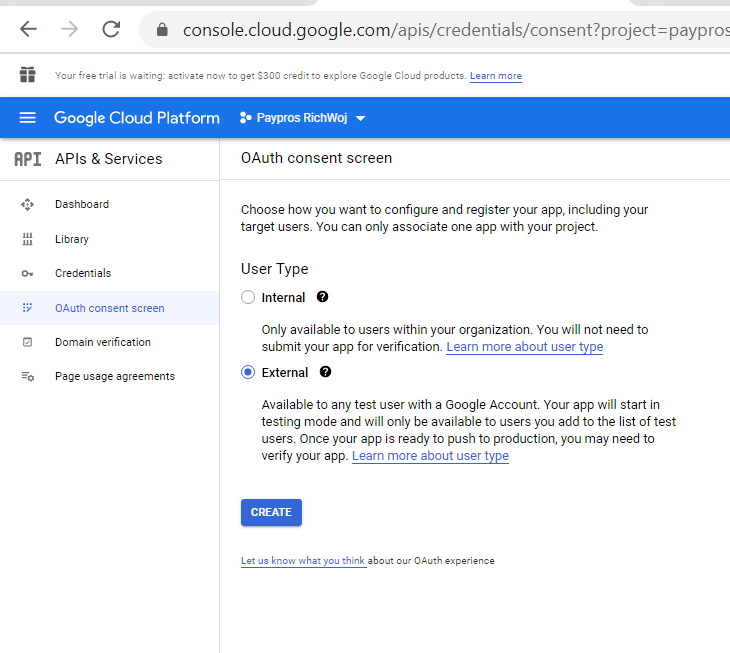Viewport: 730px width, 653px height.
Task: Click the help icon next to Internal
Action: 322,296
